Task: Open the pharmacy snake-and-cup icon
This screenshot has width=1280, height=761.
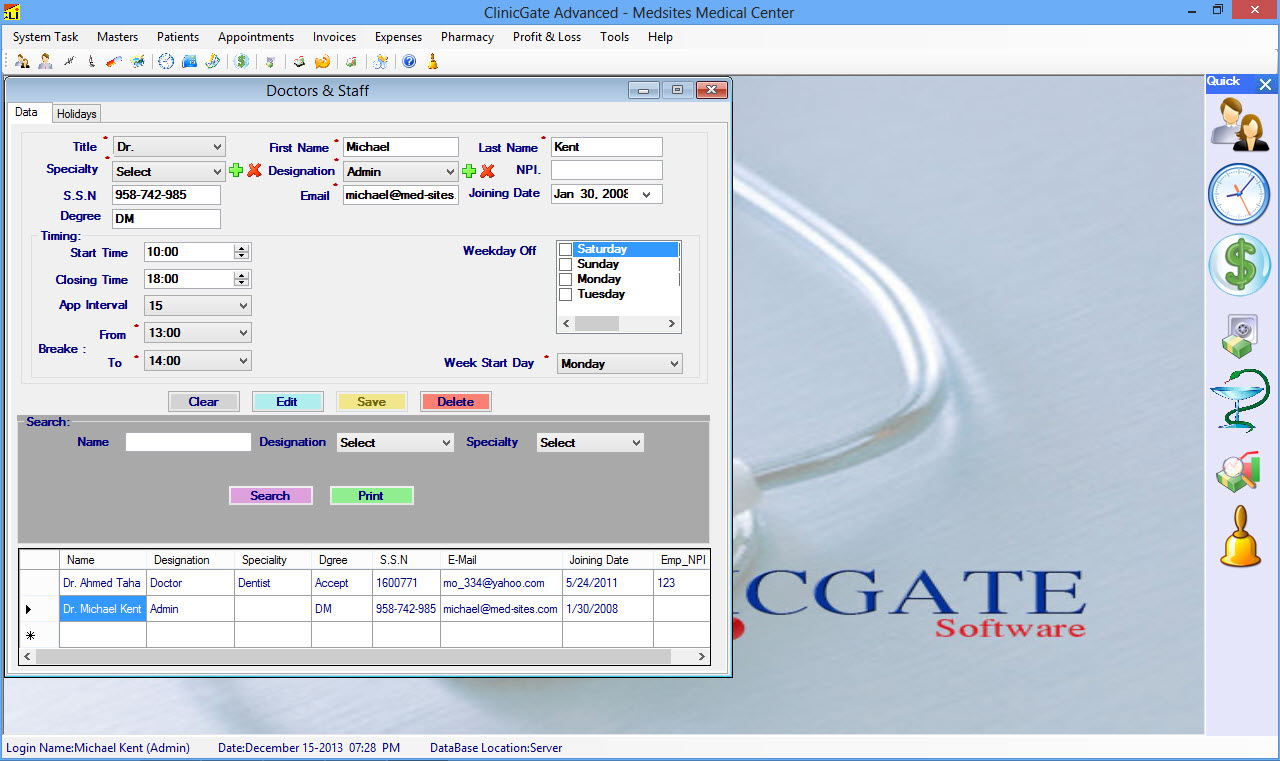Action: pos(1239,400)
